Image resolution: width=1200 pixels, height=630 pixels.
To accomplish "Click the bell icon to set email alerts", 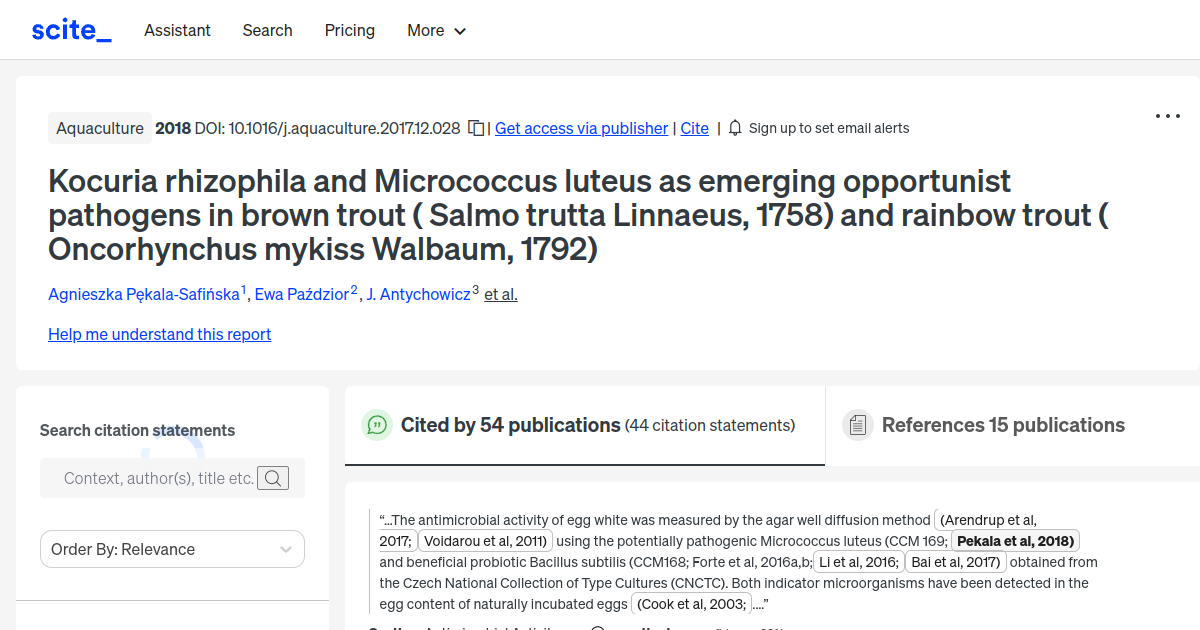I will [x=734, y=128].
